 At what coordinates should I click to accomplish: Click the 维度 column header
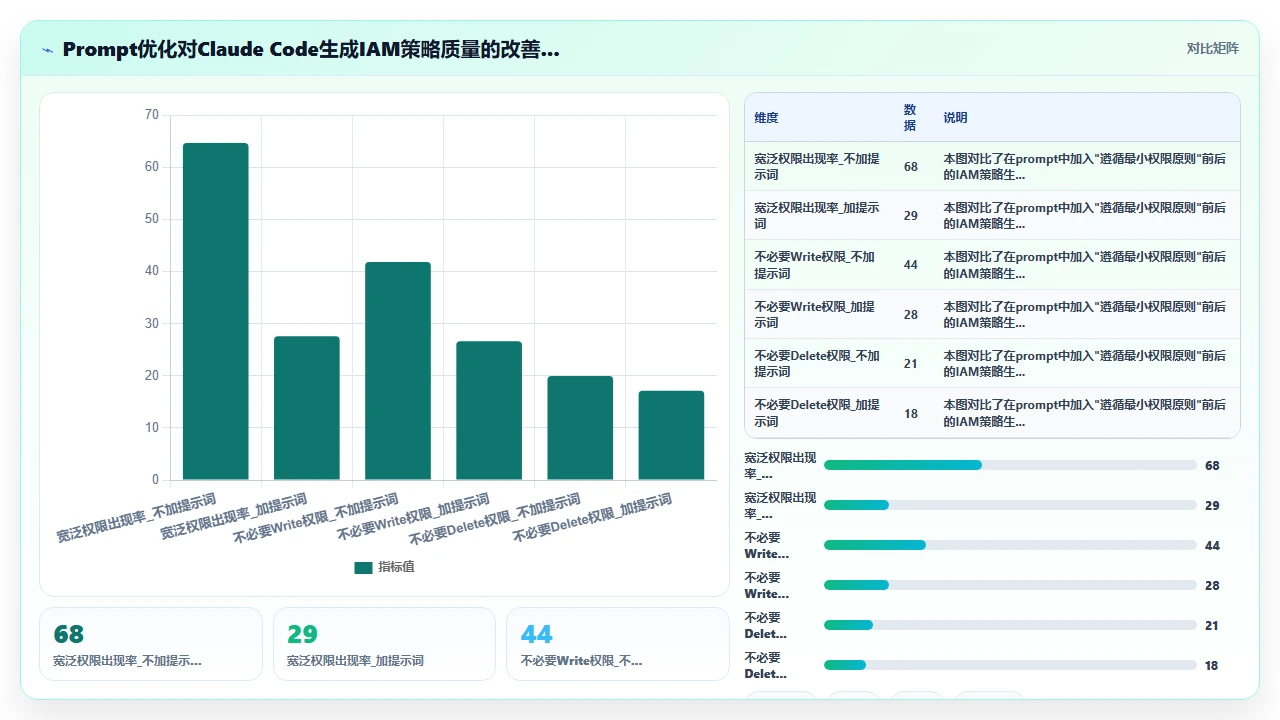point(766,118)
